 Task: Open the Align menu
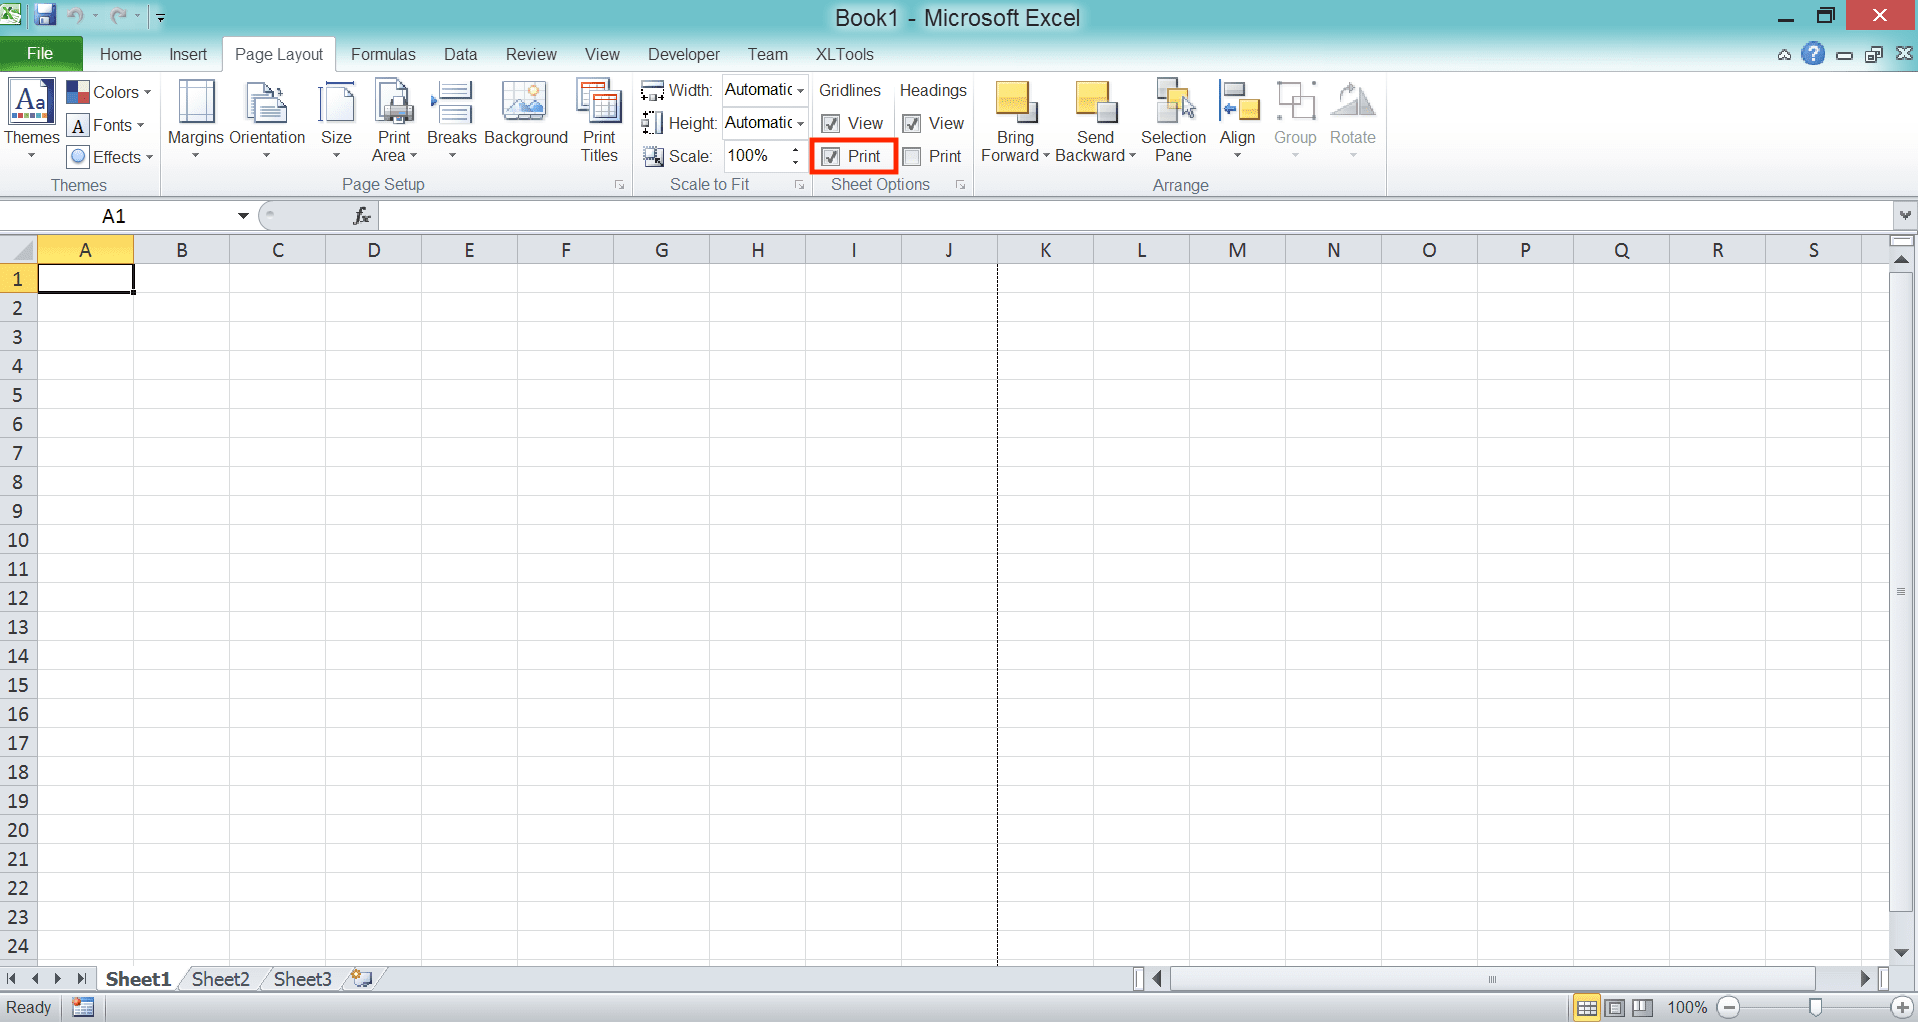click(1238, 120)
